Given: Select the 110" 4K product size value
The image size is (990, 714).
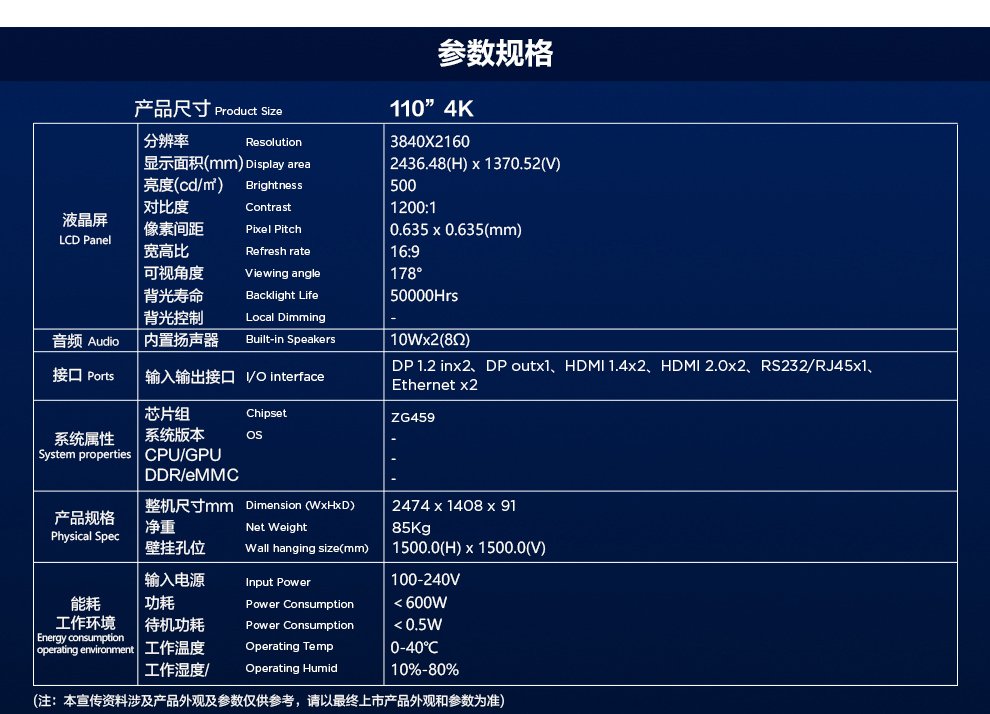Looking at the screenshot, I should (431, 109).
